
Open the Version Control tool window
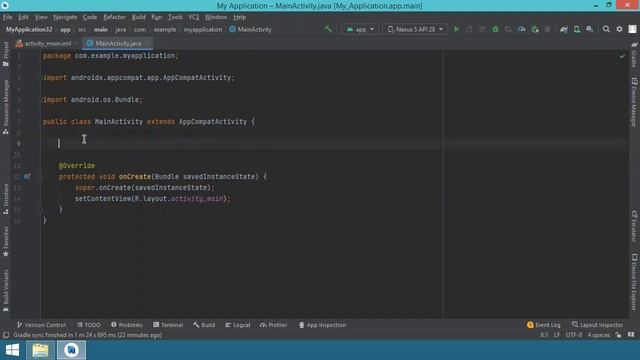click(41, 325)
